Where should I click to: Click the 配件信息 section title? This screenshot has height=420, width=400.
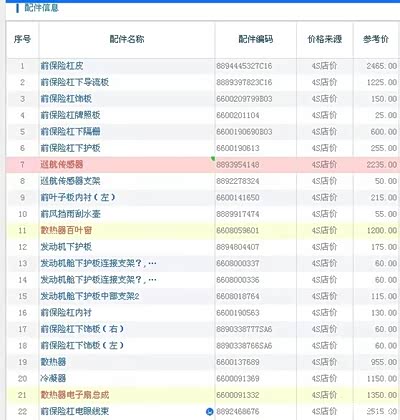pyautogui.click(x=41, y=7)
